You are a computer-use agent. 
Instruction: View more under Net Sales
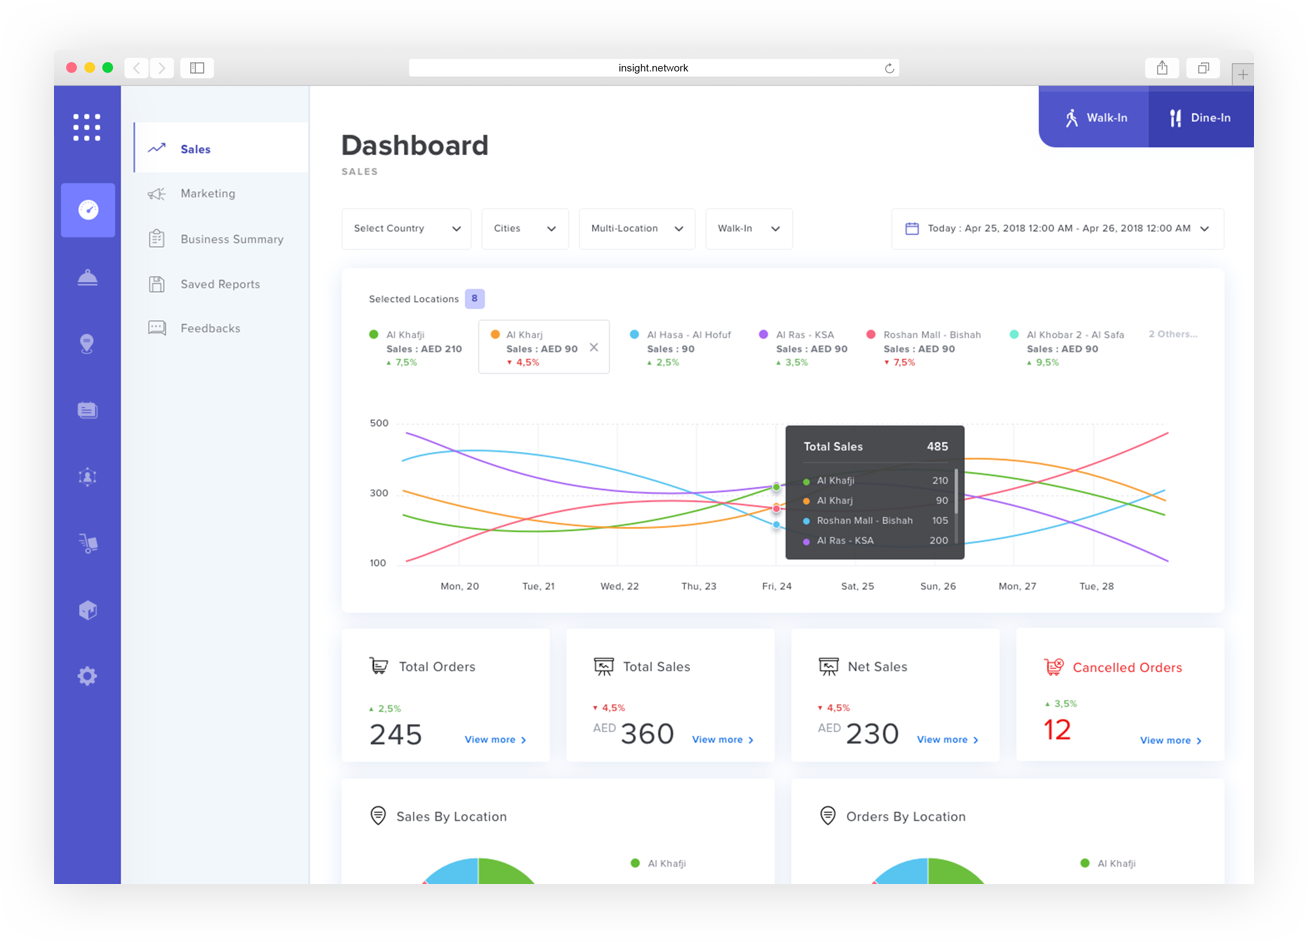pyautogui.click(x=948, y=740)
